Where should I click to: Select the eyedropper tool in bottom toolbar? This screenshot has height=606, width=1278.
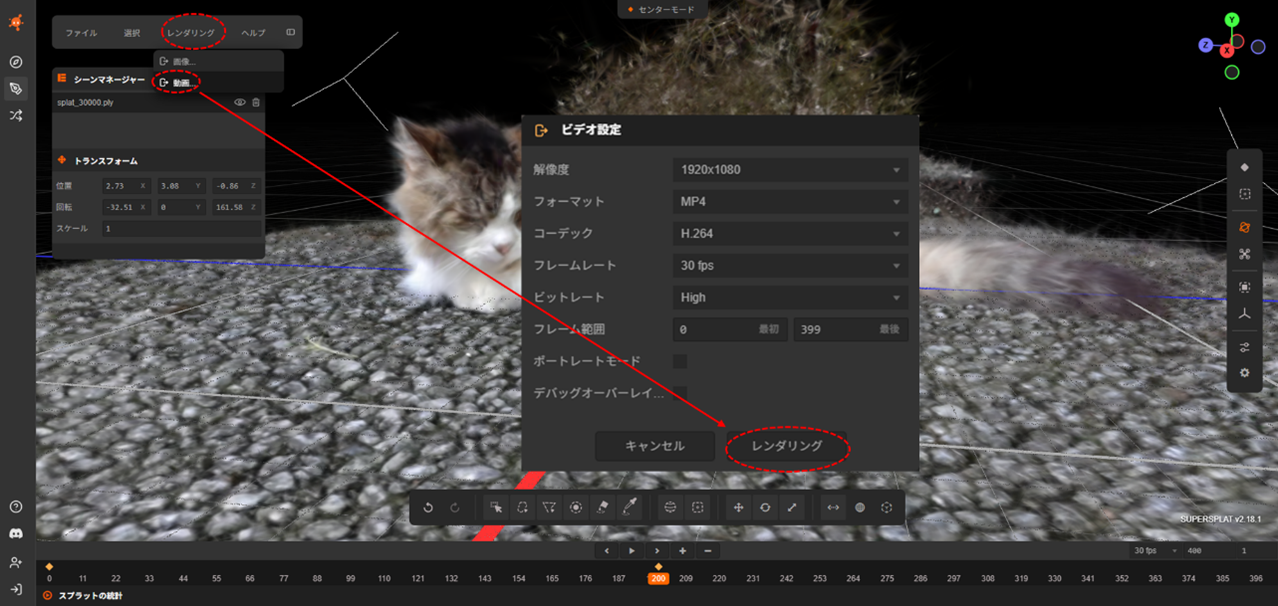pos(630,508)
